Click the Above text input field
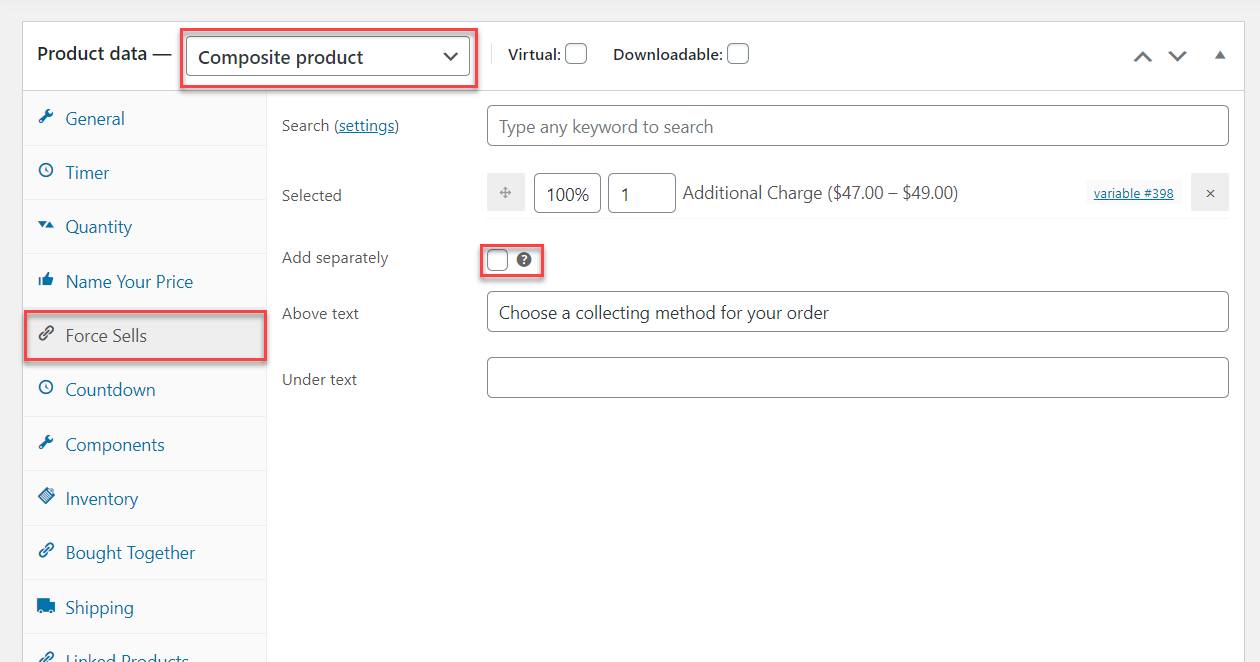The image size is (1260, 662). [x=857, y=311]
